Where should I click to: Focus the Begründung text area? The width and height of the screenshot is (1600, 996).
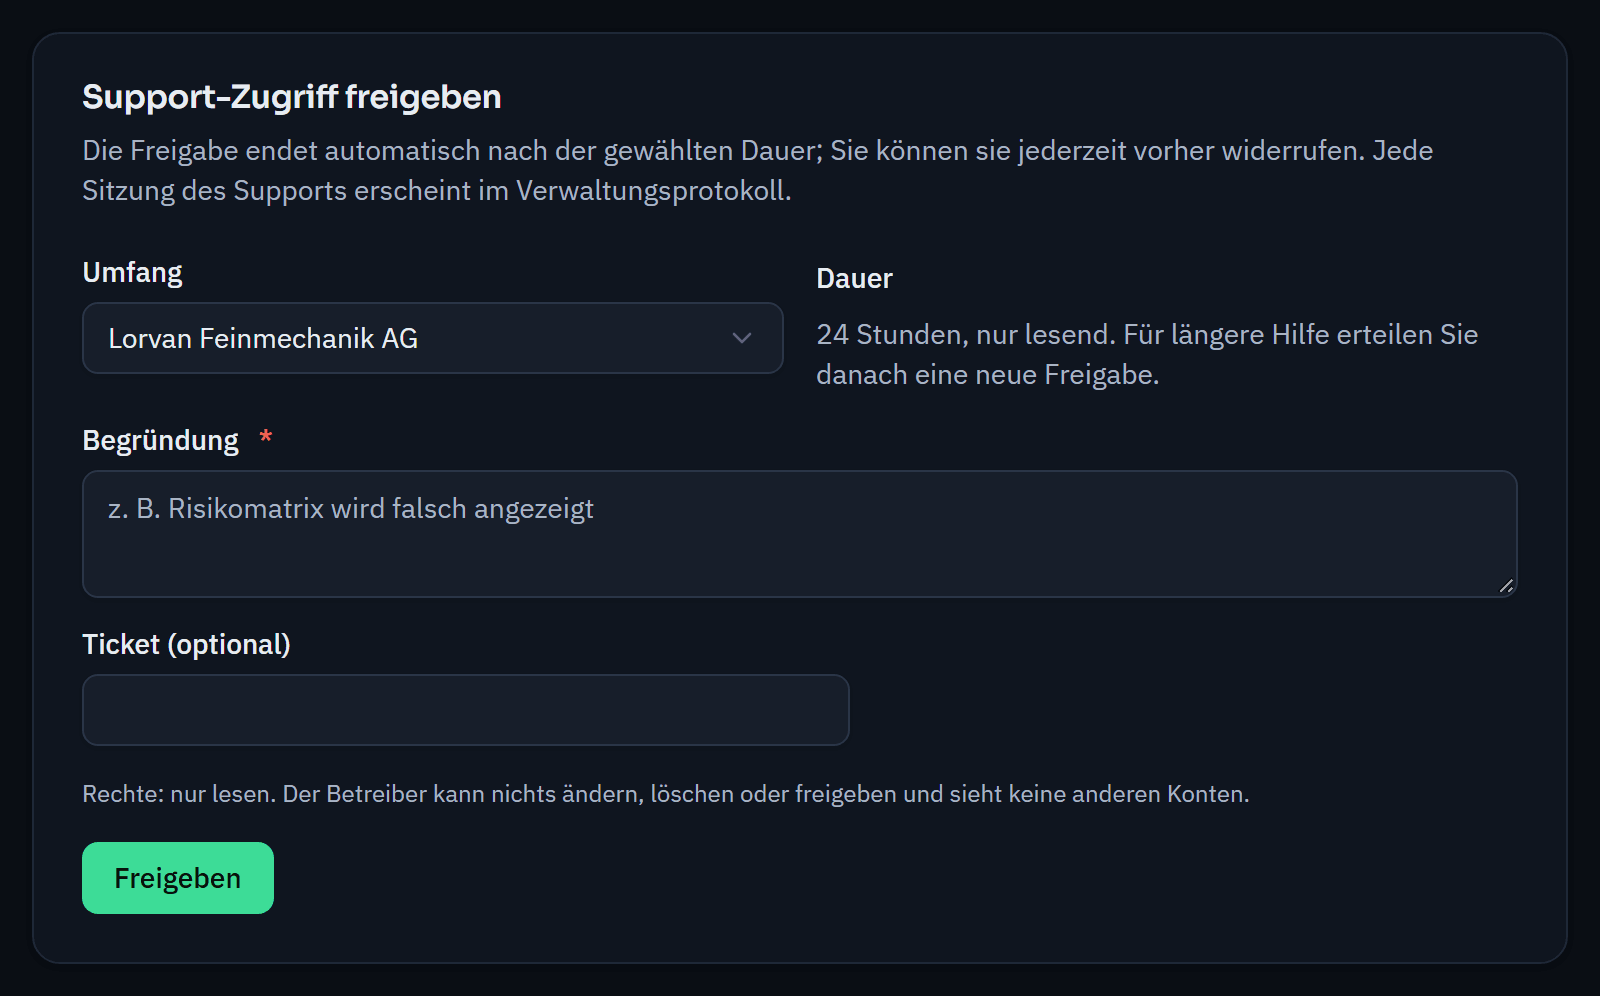pyautogui.click(x=800, y=534)
